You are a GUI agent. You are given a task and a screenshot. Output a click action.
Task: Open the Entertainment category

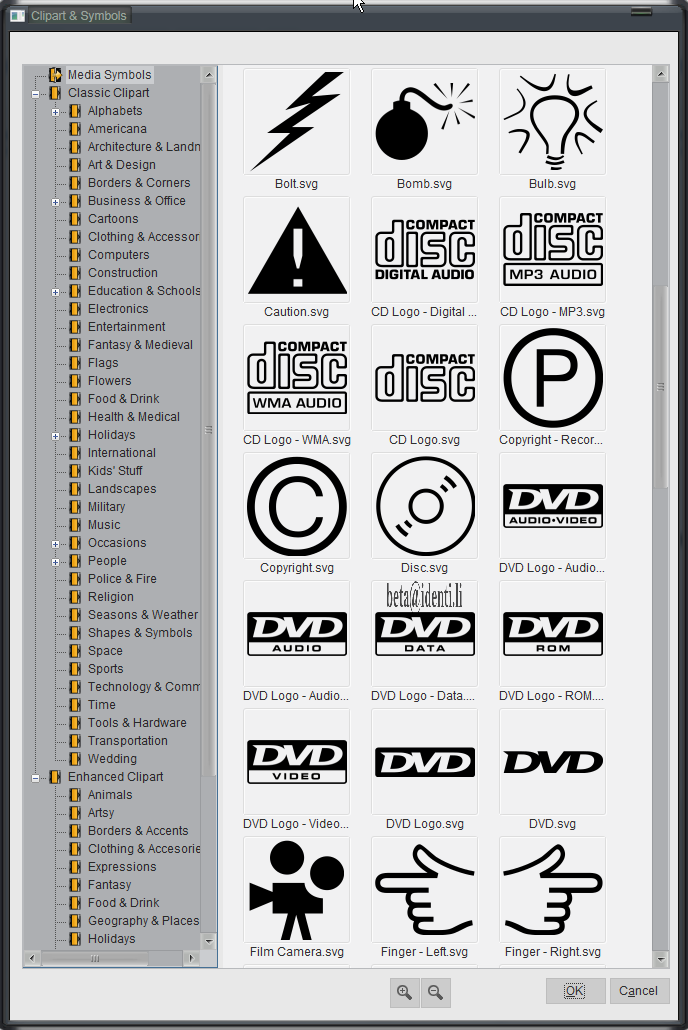coord(126,326)
